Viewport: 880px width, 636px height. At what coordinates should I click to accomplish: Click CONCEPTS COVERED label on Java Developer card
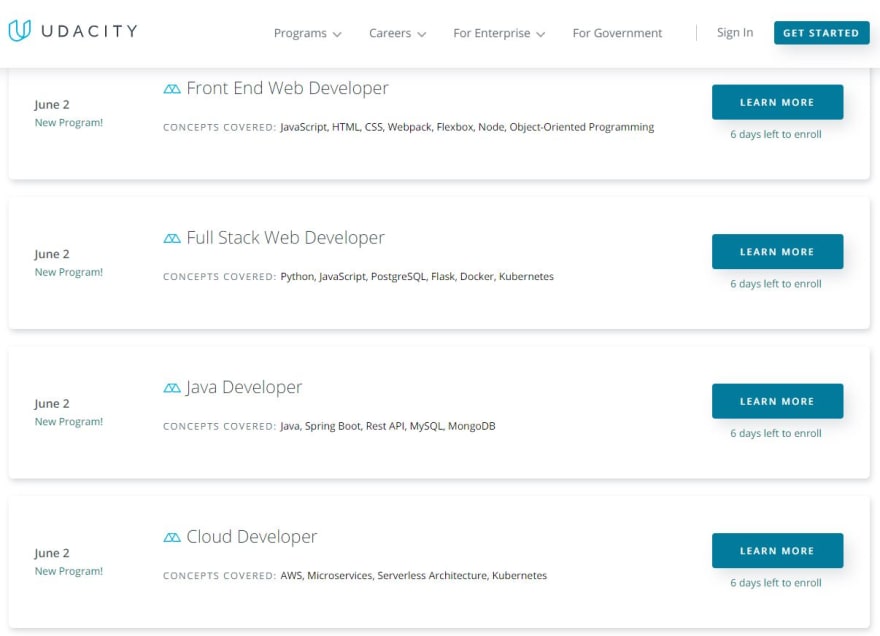tap(219, 427)
